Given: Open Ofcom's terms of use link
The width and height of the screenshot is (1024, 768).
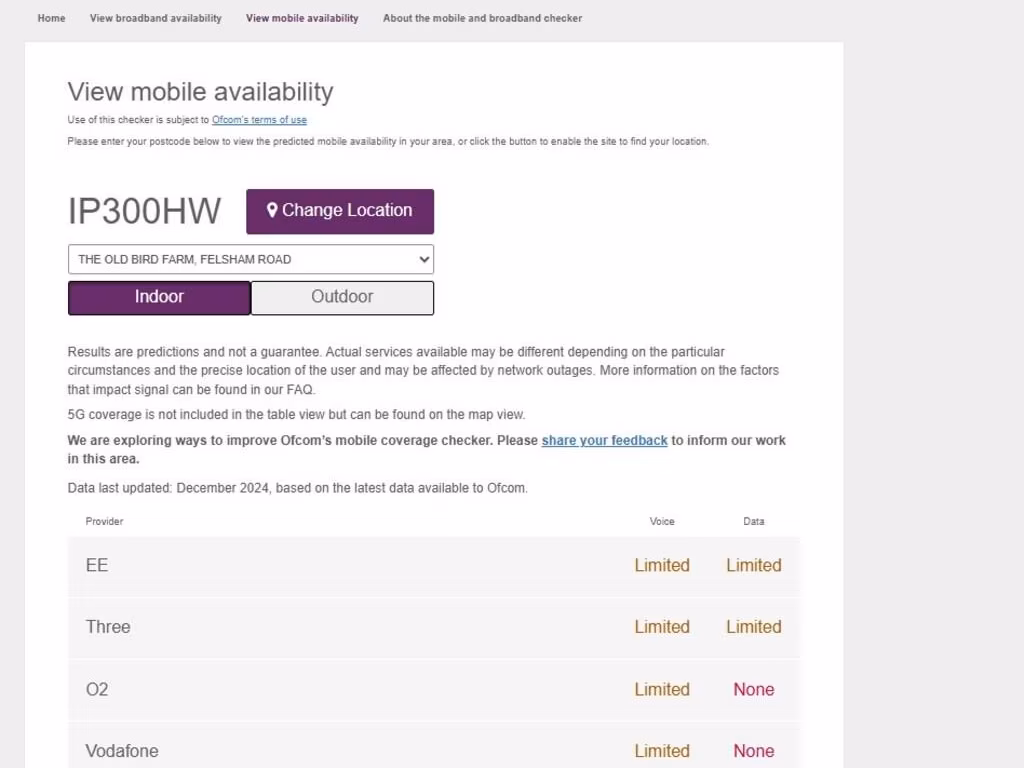Looking at the screenshot, I should pos(259,120).
